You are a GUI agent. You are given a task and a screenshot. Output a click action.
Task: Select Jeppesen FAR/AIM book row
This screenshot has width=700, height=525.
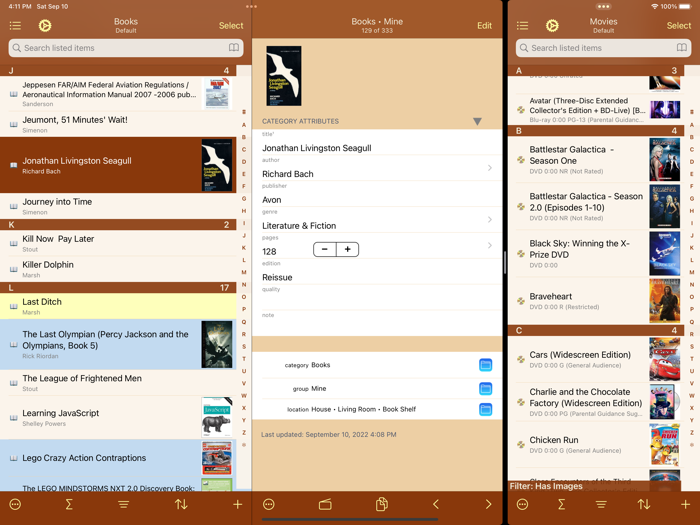coord(118,94)
